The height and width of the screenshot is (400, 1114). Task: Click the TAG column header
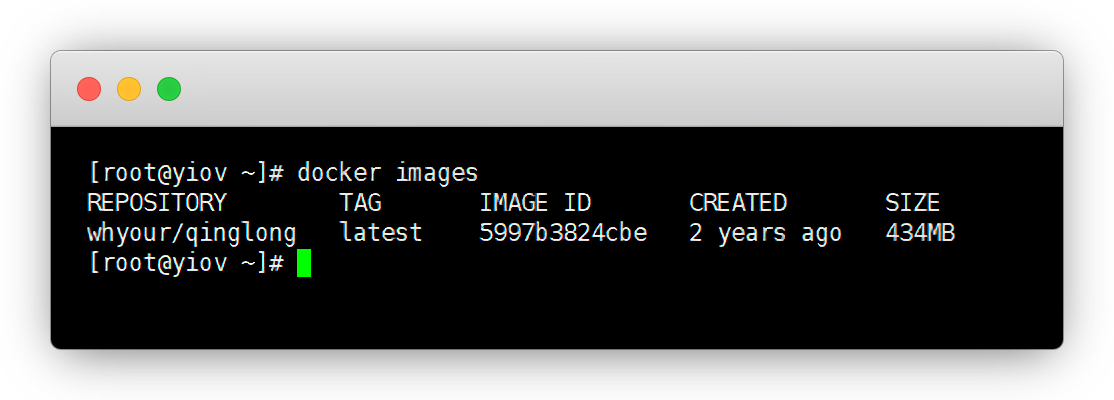pyautogui.click(x=360, y=203)
